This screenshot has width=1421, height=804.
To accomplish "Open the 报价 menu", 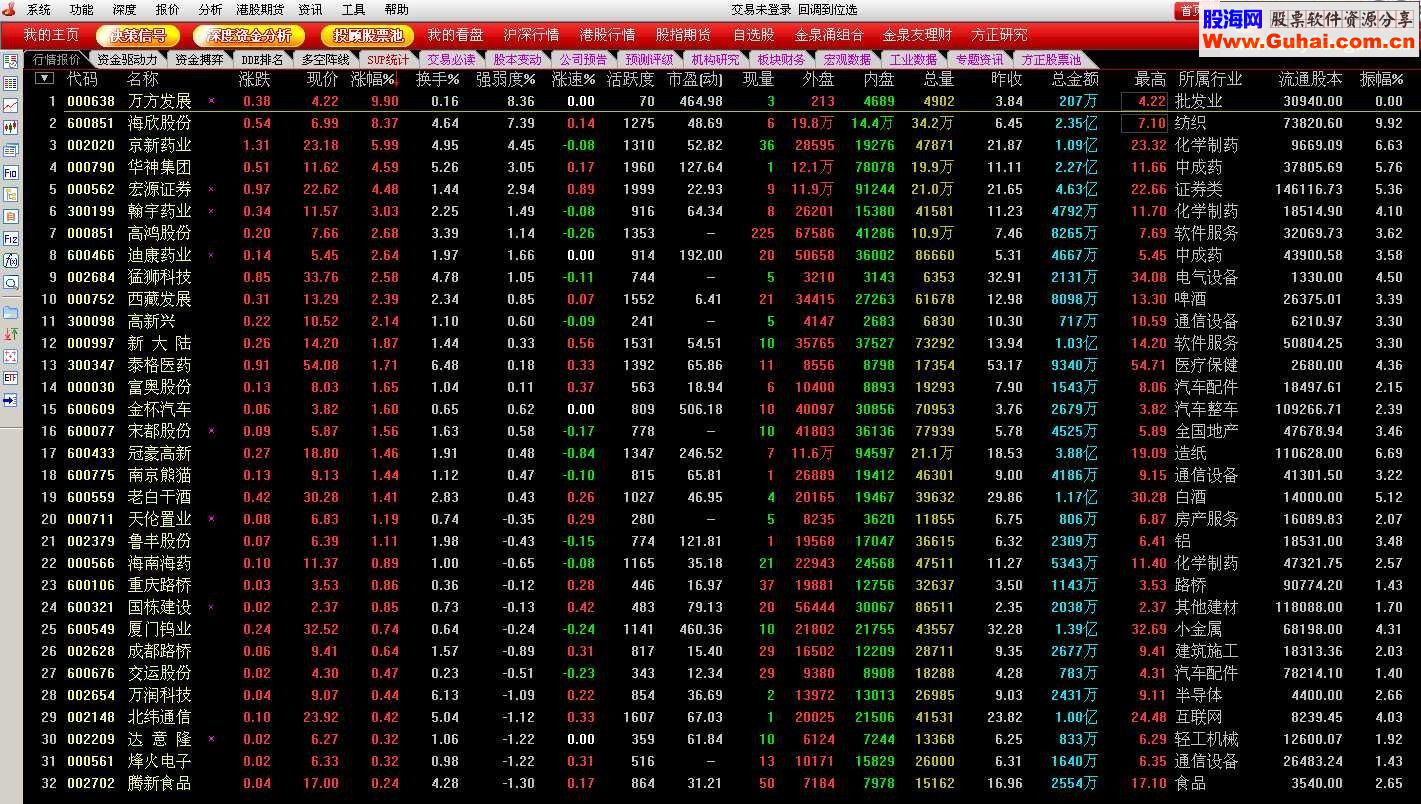I will click(x=168, y=10).
